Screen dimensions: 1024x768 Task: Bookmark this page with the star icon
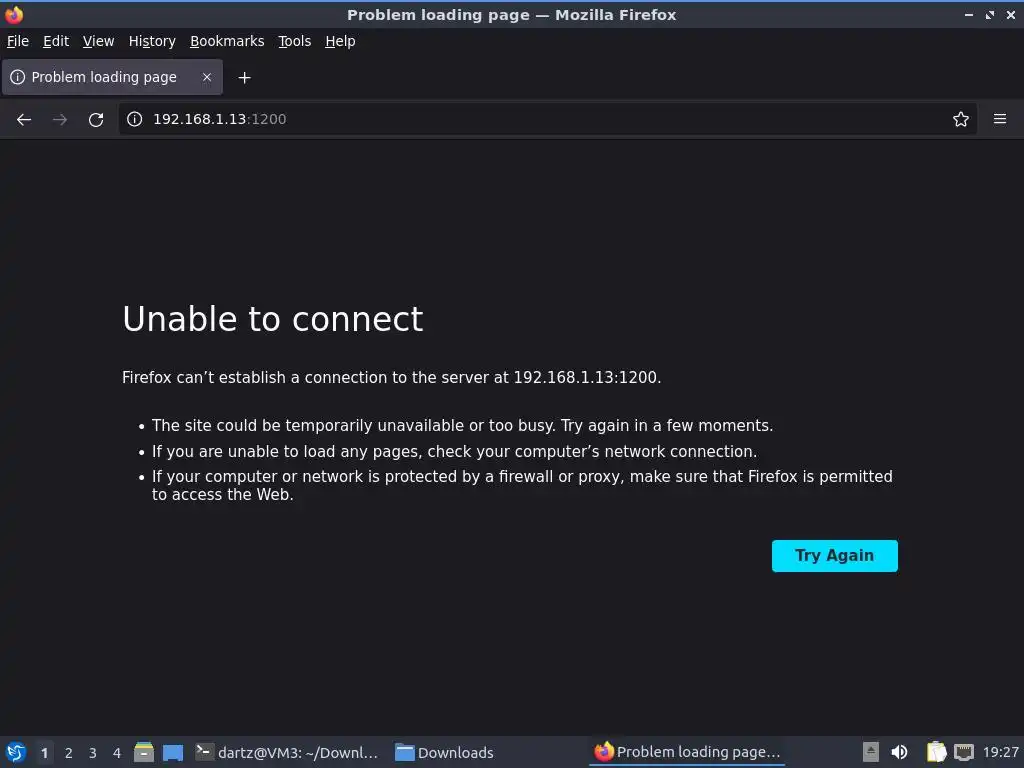(960, 119)
